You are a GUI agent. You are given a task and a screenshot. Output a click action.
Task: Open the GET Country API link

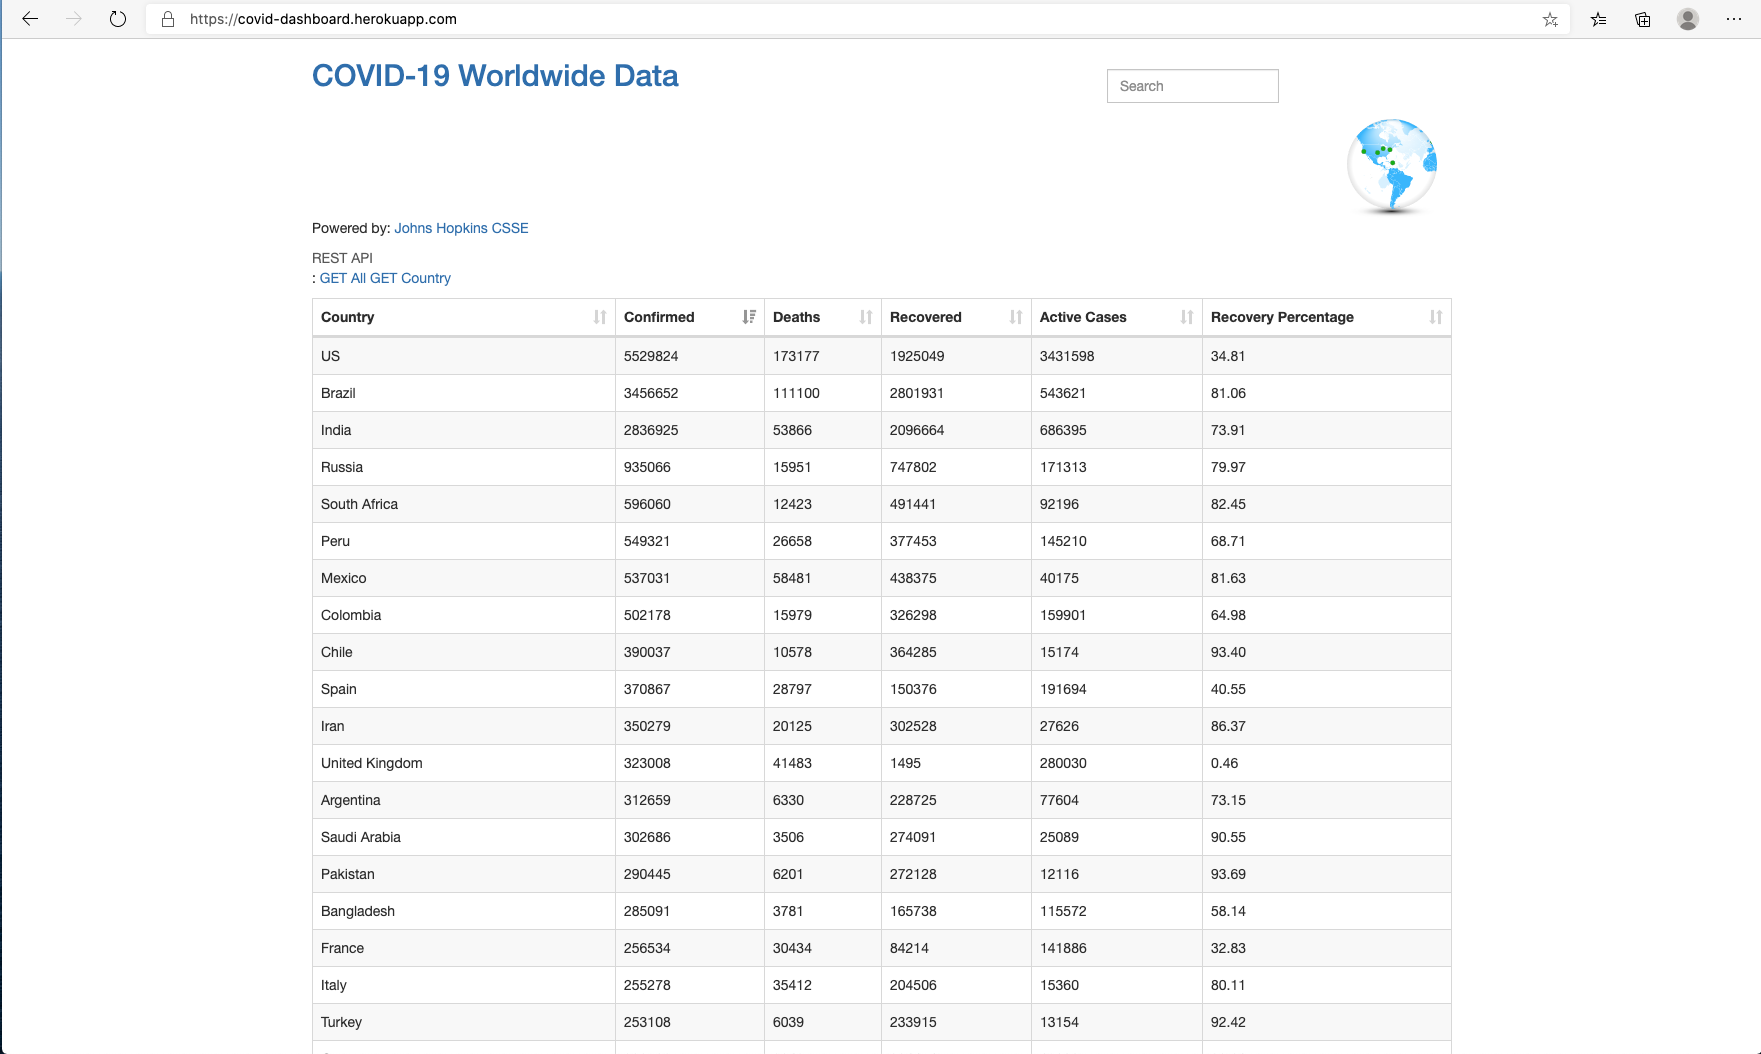pyautogui.click(x=410, y=278)
